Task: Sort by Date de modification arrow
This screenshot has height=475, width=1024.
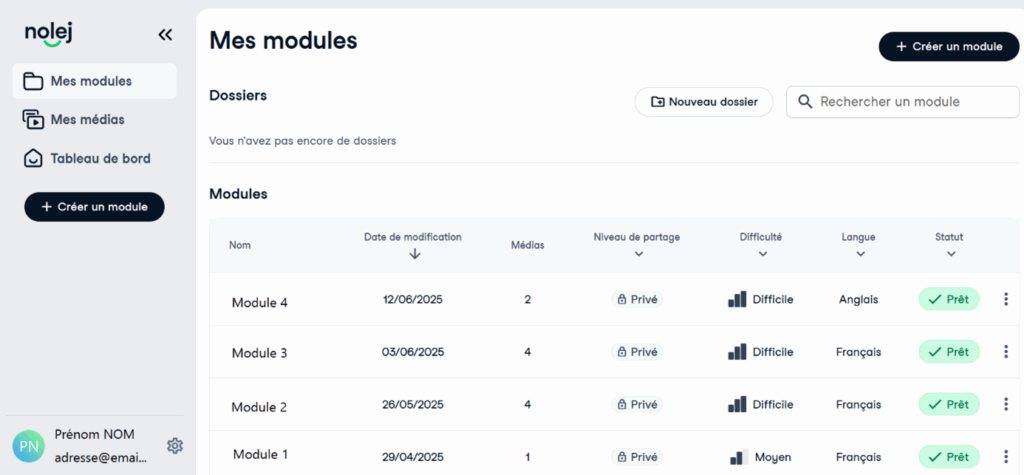Action: pyautogui.click(x=414, y=254)
